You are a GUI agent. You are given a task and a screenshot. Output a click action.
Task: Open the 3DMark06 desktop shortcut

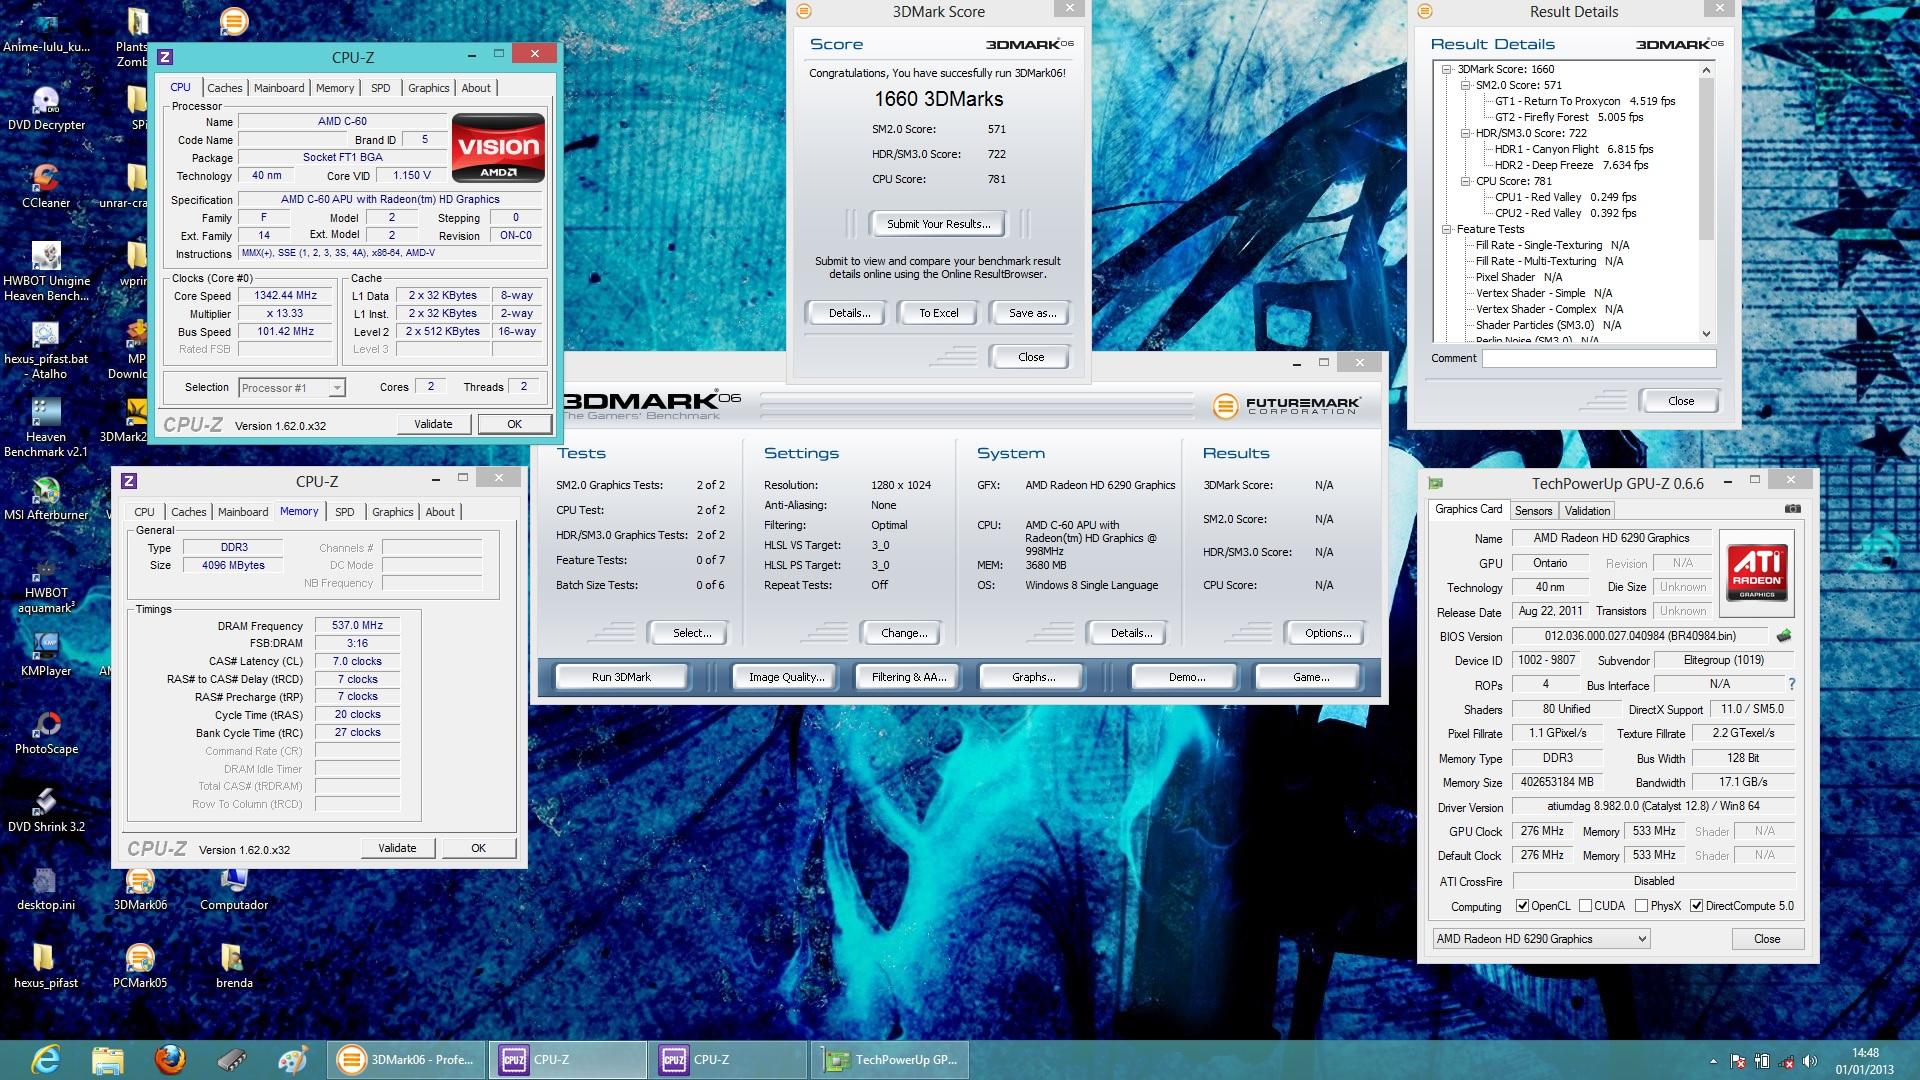140,890
